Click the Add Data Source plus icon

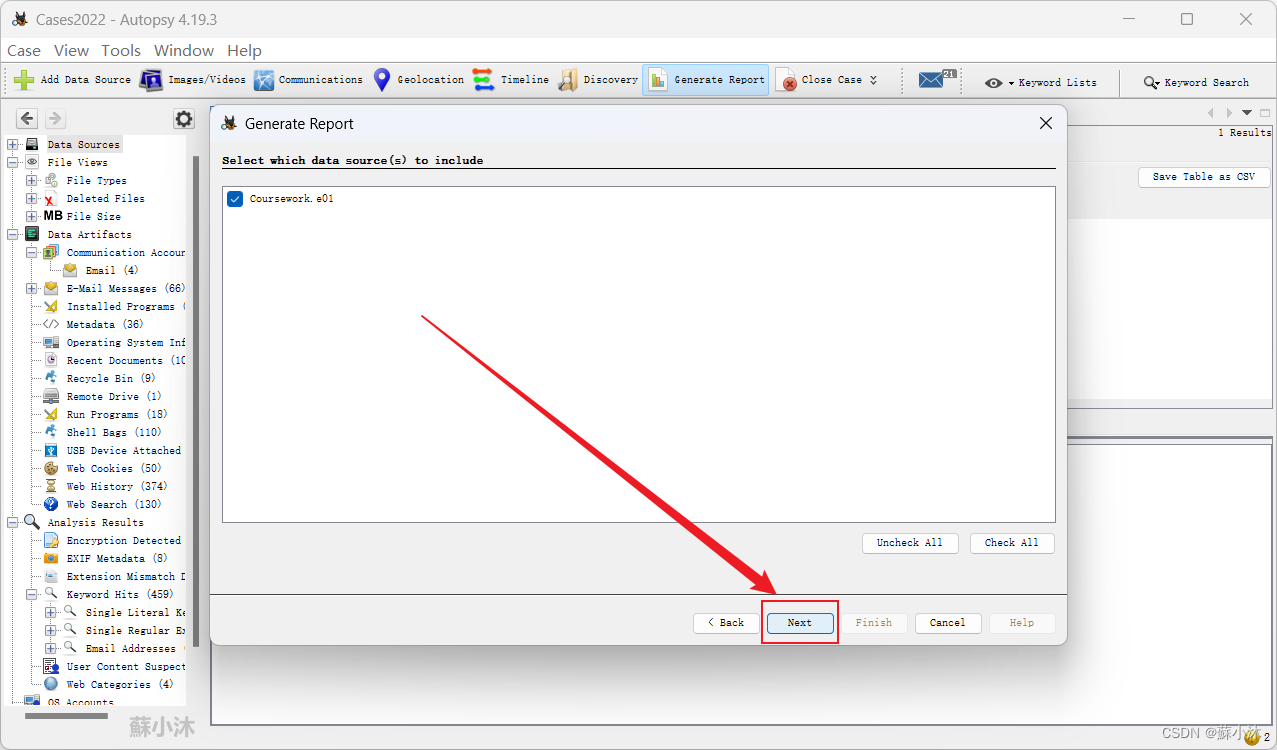click(24, 80)
